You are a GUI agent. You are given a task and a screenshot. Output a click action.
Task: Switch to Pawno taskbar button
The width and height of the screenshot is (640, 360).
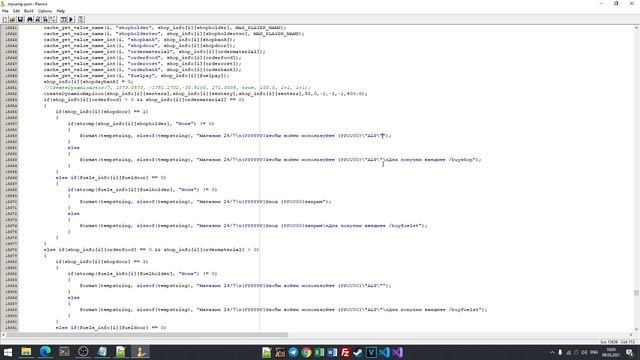coord(140,352)
